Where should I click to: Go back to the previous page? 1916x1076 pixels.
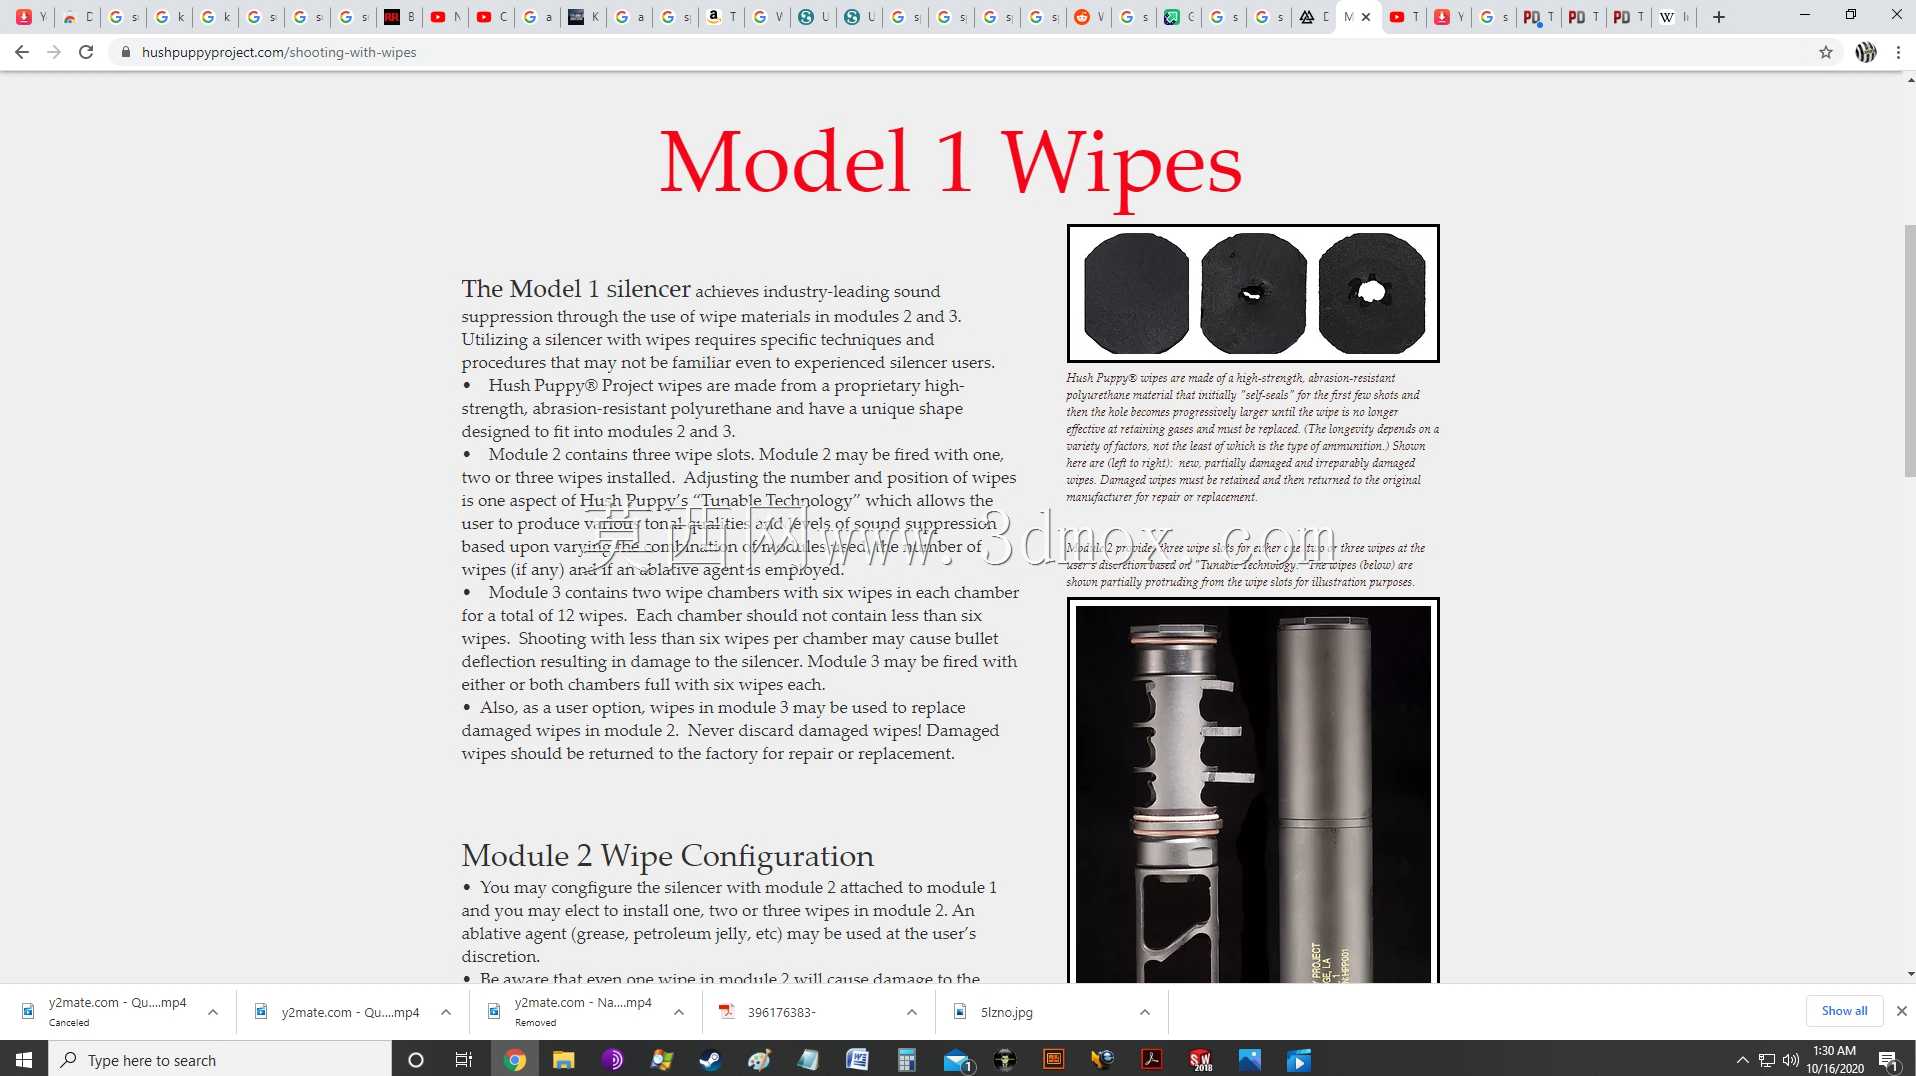[x=22, y=52]
